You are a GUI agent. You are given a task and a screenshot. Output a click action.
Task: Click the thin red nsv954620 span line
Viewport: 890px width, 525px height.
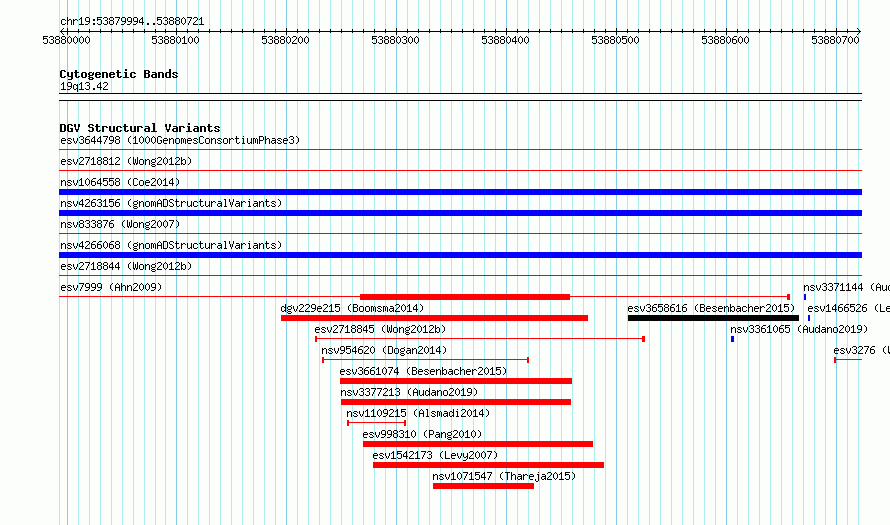pos(425,360)
